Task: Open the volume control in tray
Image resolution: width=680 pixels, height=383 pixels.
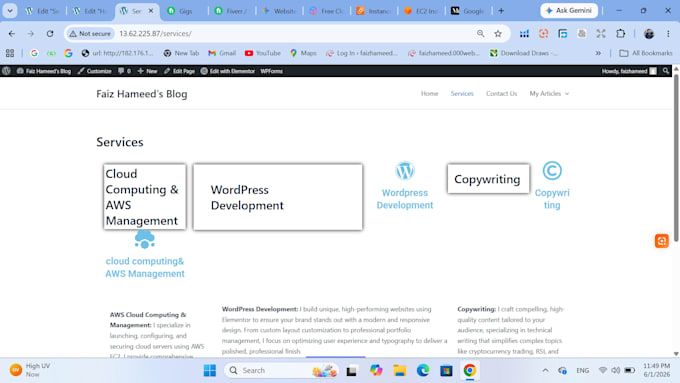Action: 615,370
